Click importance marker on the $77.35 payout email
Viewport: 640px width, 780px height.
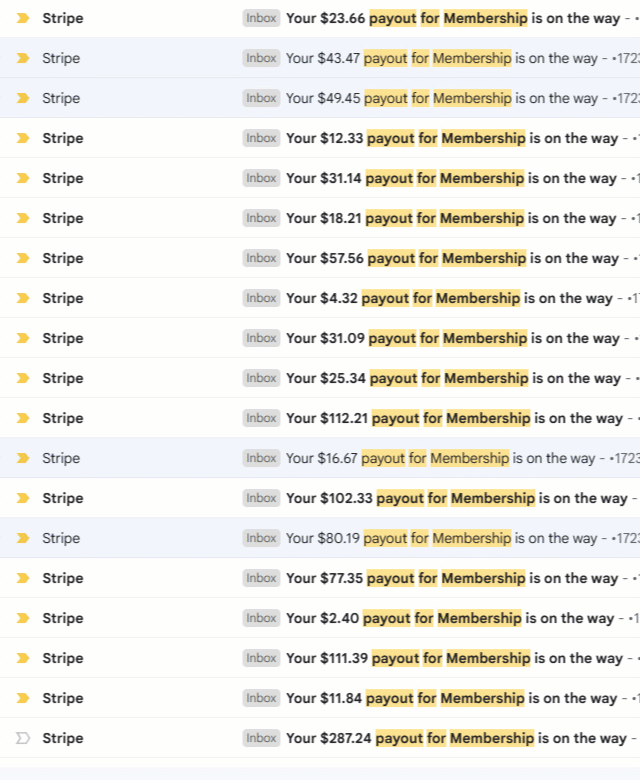pos(23,578)
